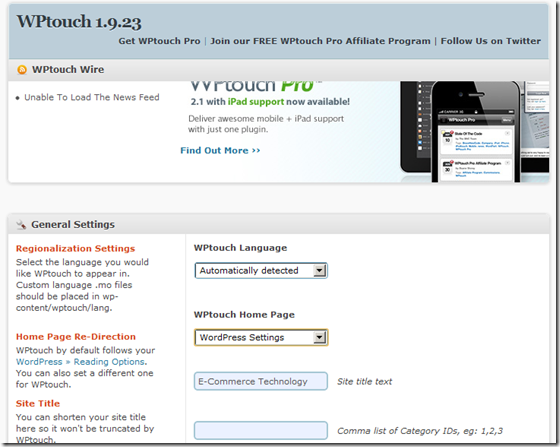Click the Regionalization Settings heading
The width and height of the screenshot is (560, 447).
click(75, 248)
